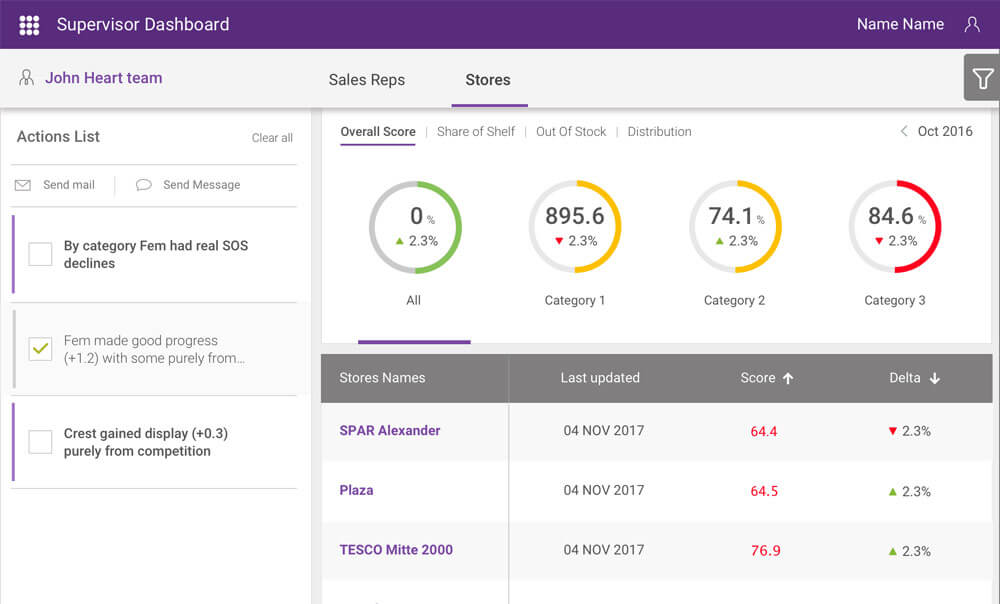
Task: Click the Last updated column header
Action: 600,378
